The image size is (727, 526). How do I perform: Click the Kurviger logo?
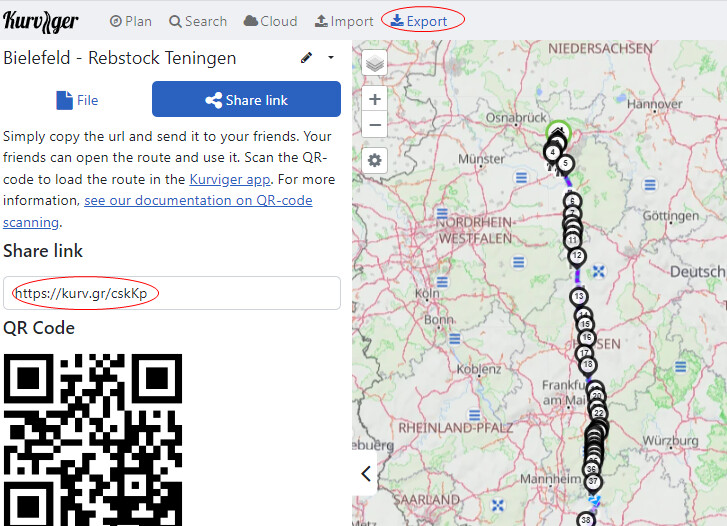41,21
